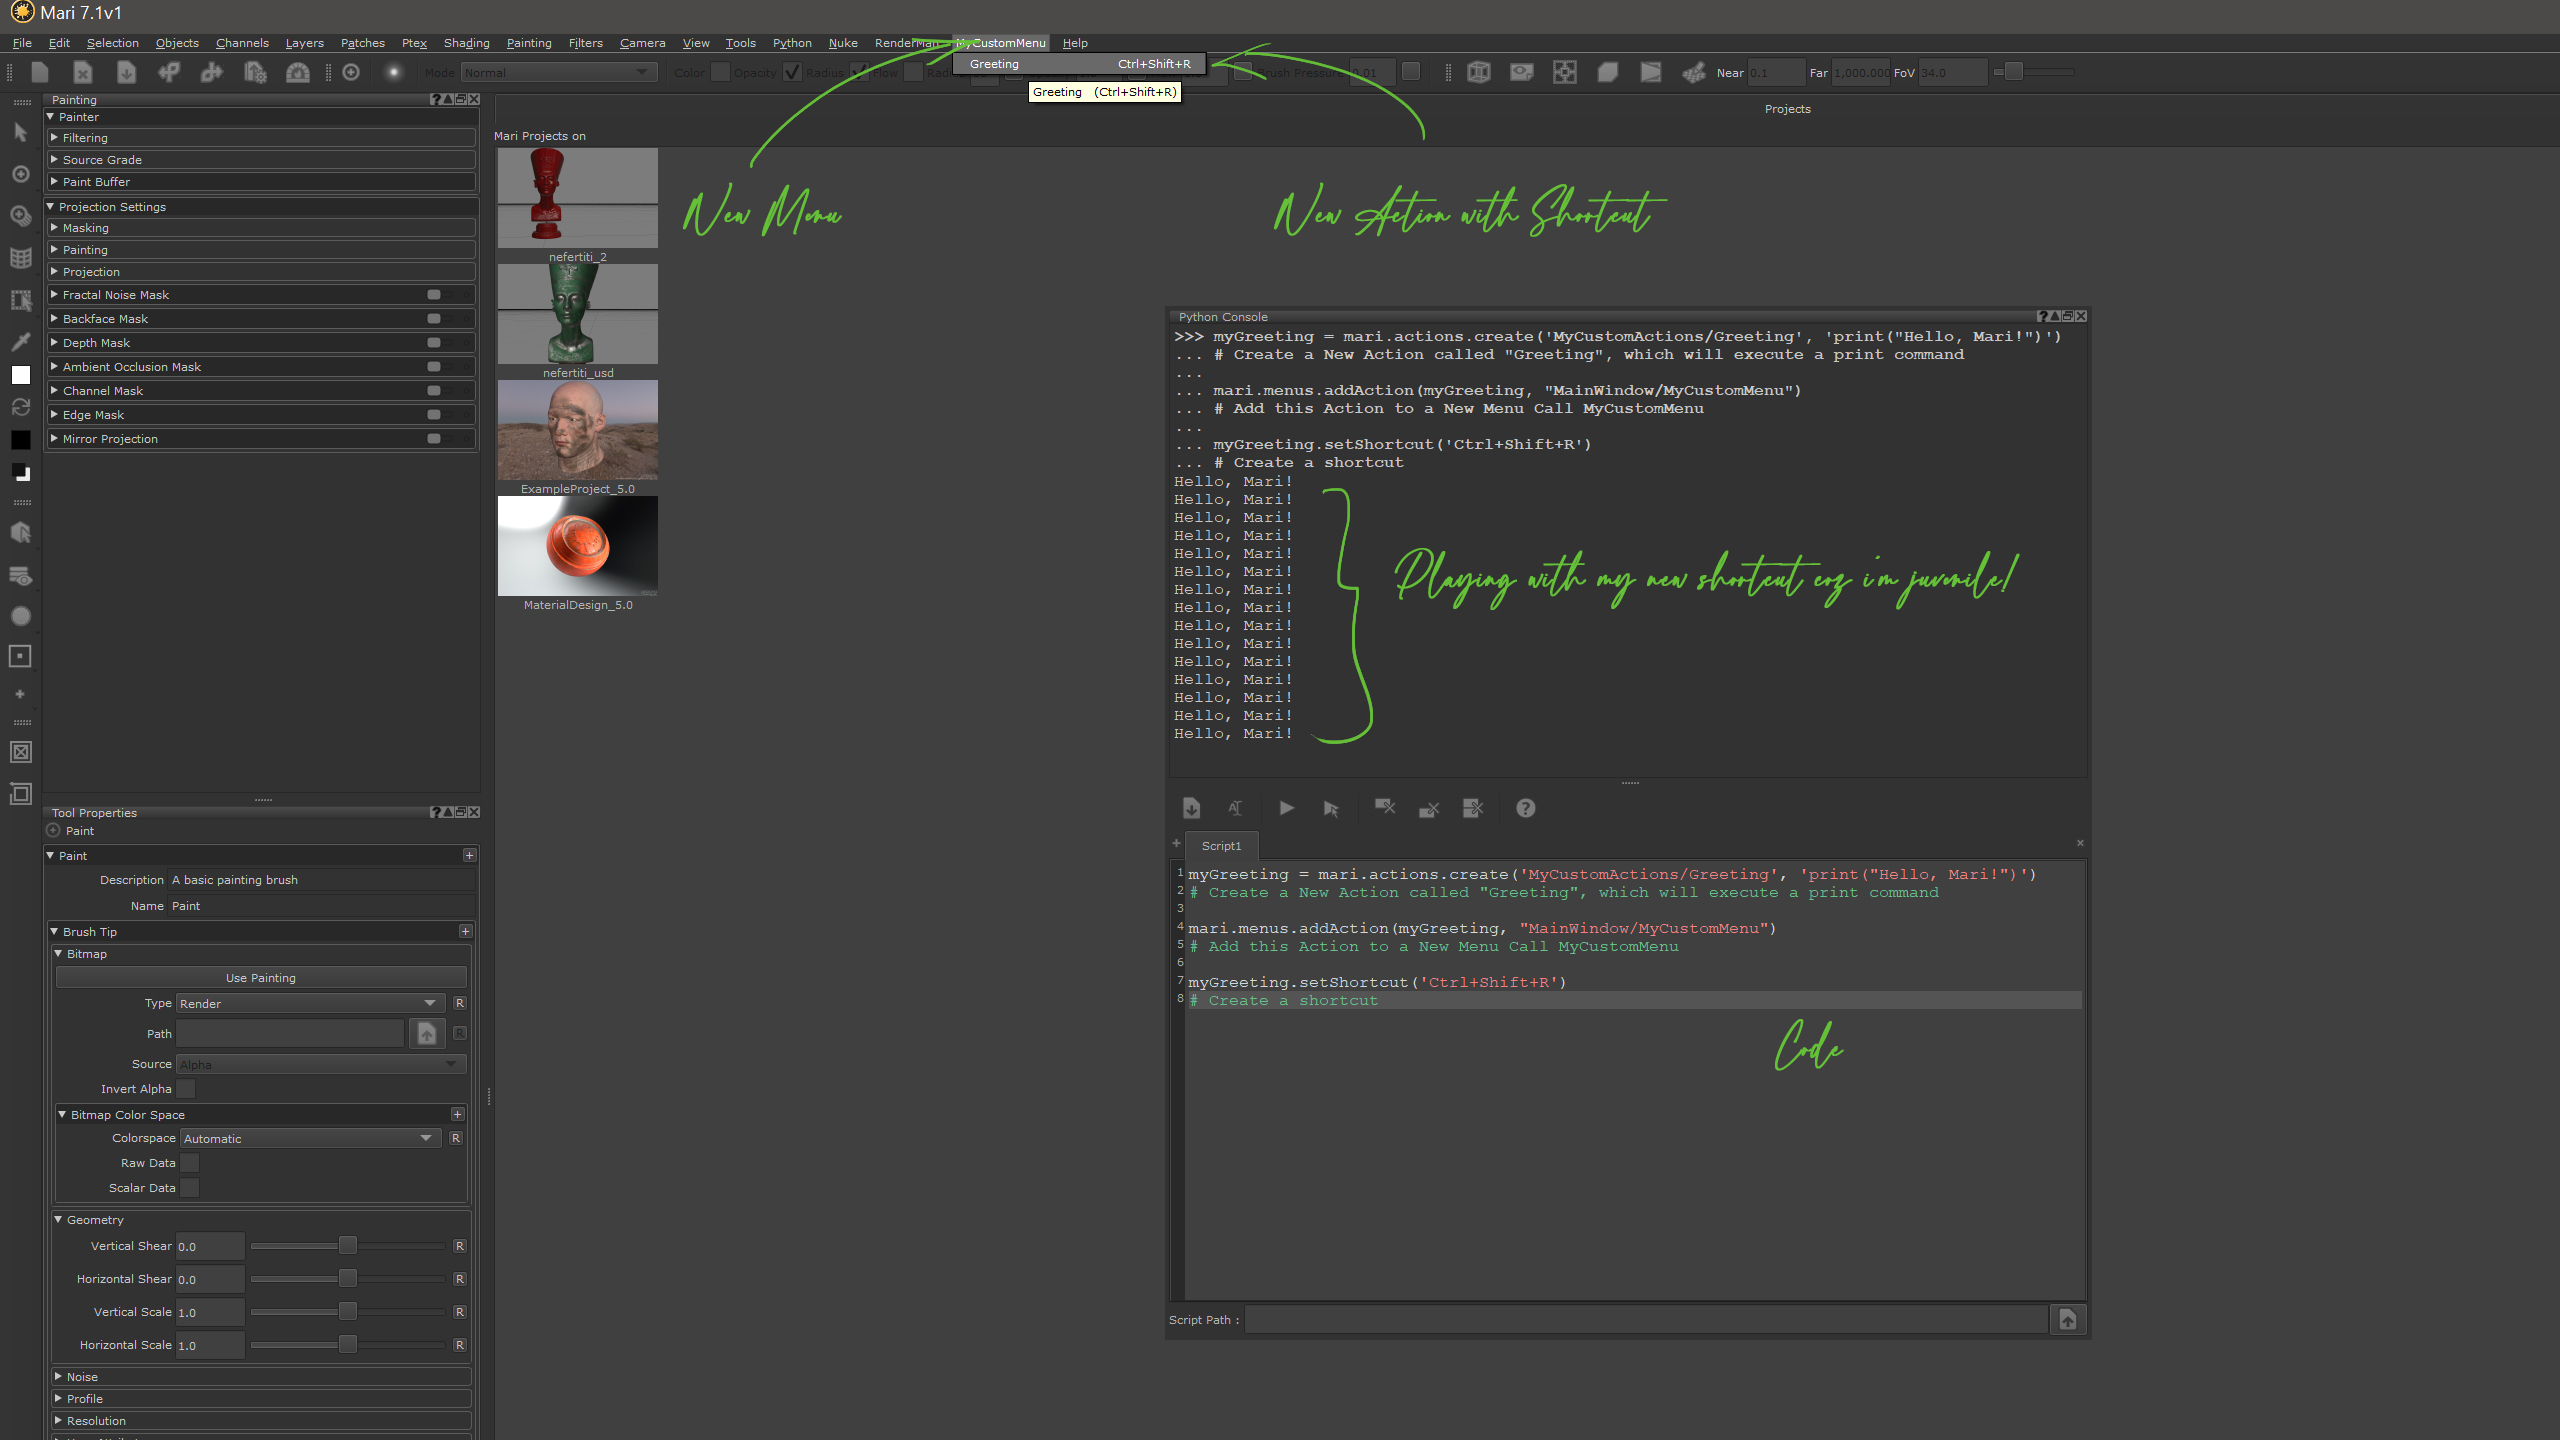This screenshot has height=1440, width=2560.
Task: Click the run selection icon in console
Action: [1331, 808]
